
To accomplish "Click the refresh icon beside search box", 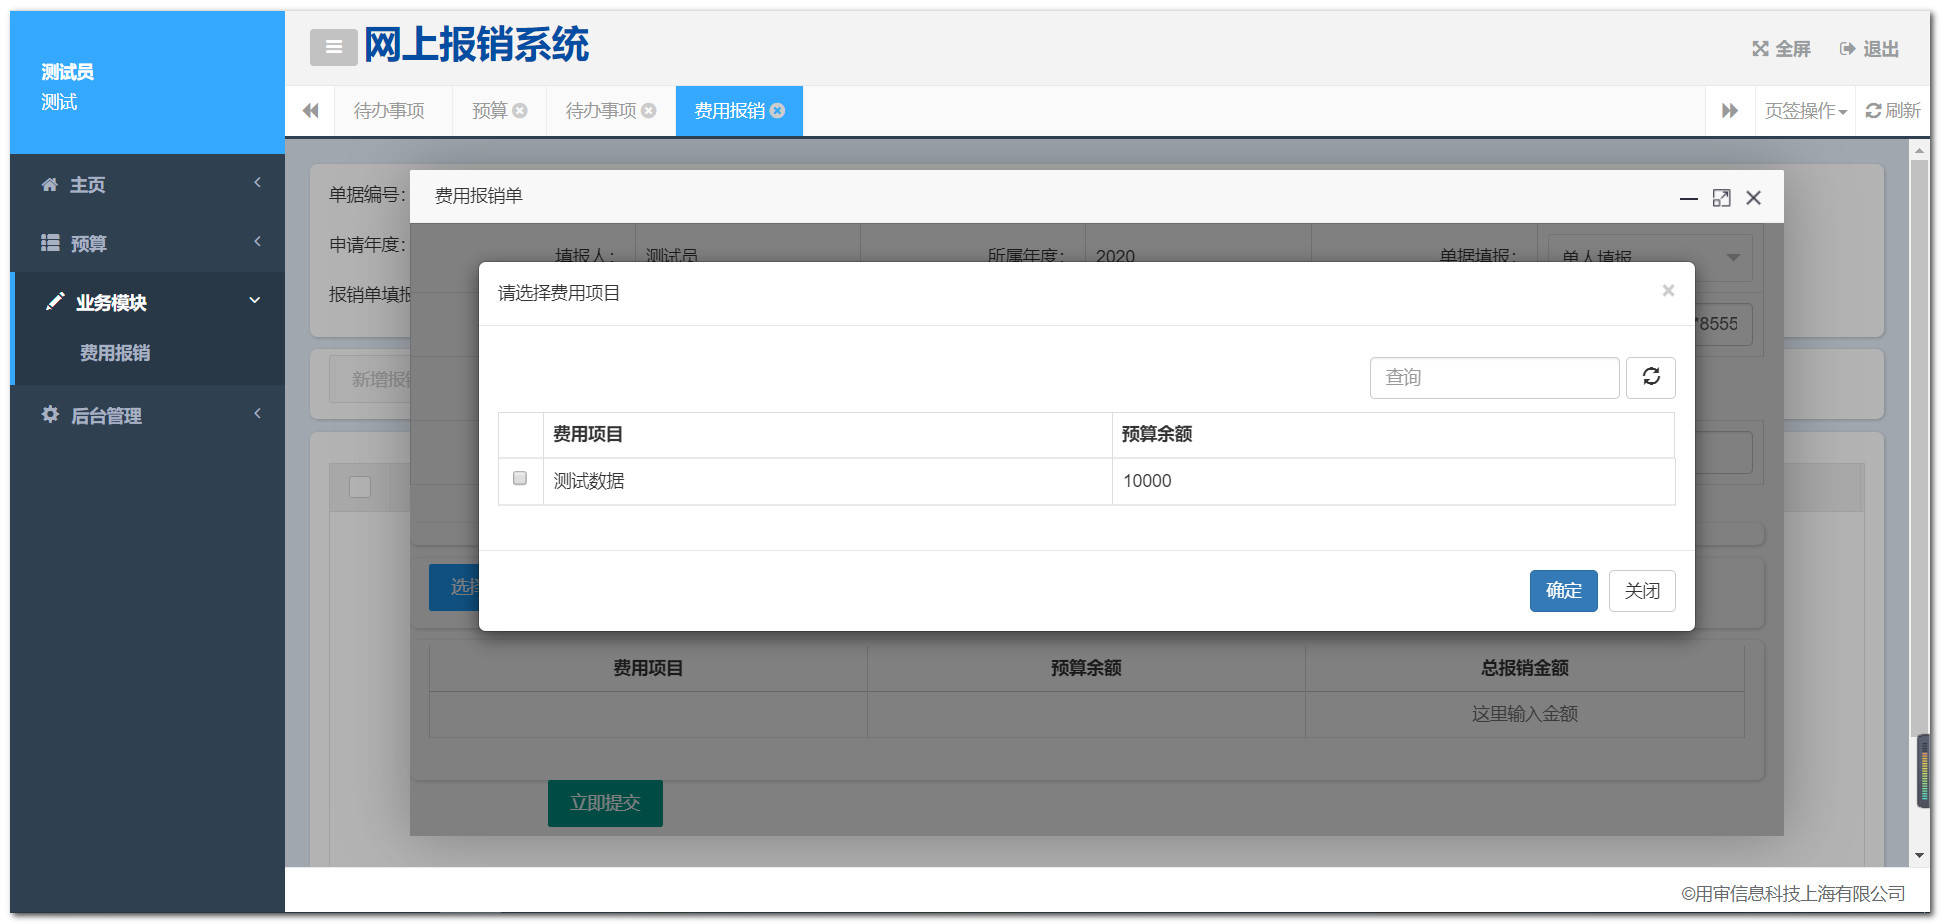I will click(1650, 377).
